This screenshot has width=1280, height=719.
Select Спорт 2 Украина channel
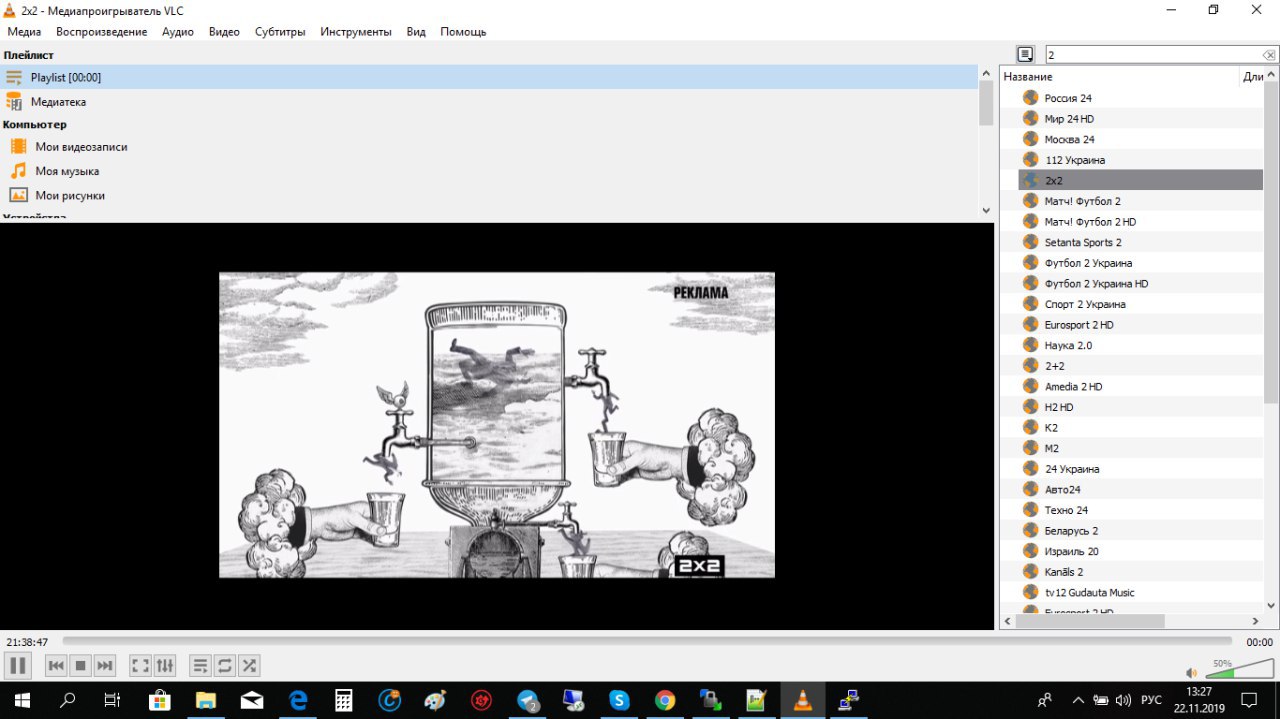(x=1085, y=304)
